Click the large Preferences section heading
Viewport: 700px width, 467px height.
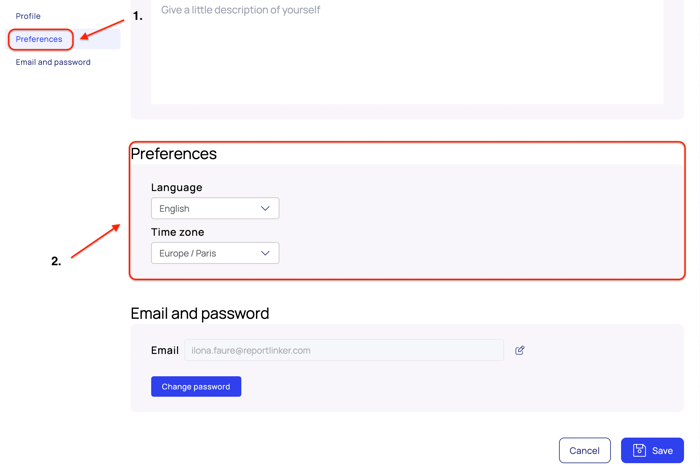174,154
